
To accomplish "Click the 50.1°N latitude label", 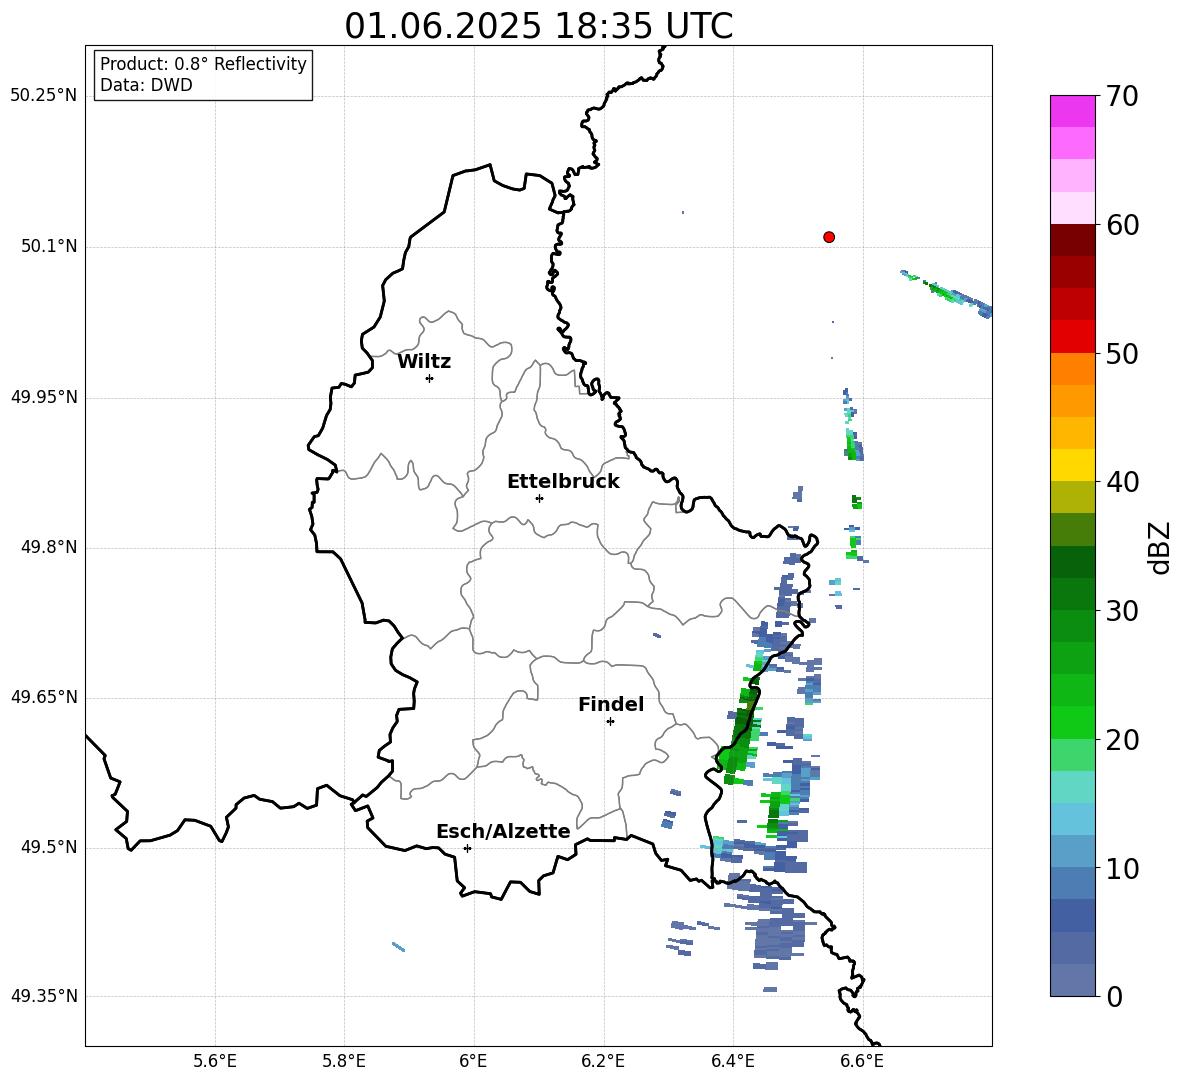I will (49, 247).
